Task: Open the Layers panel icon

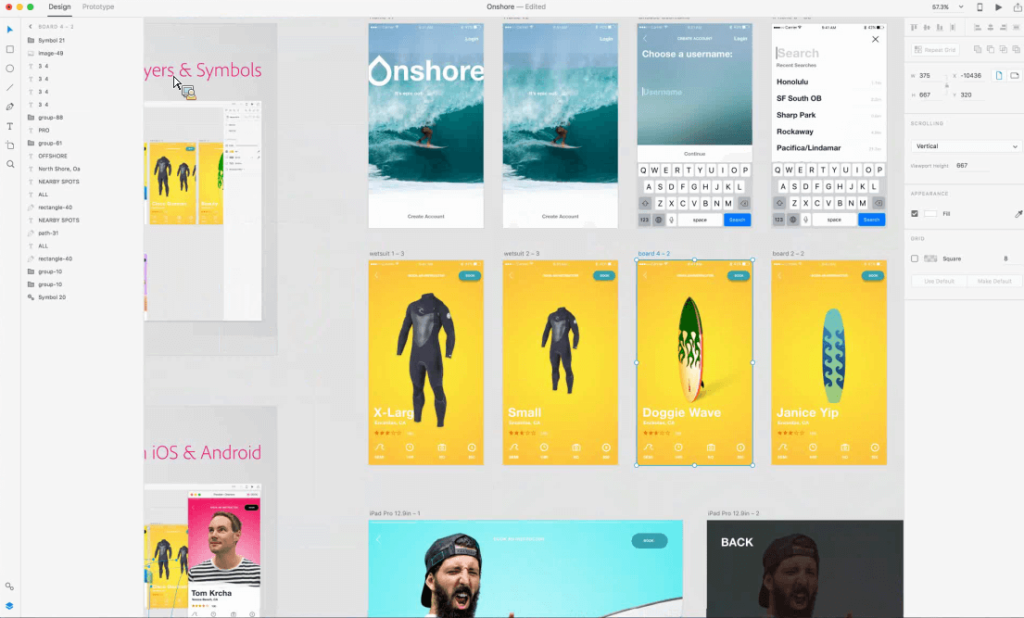Action: click(x=10, y=605)
